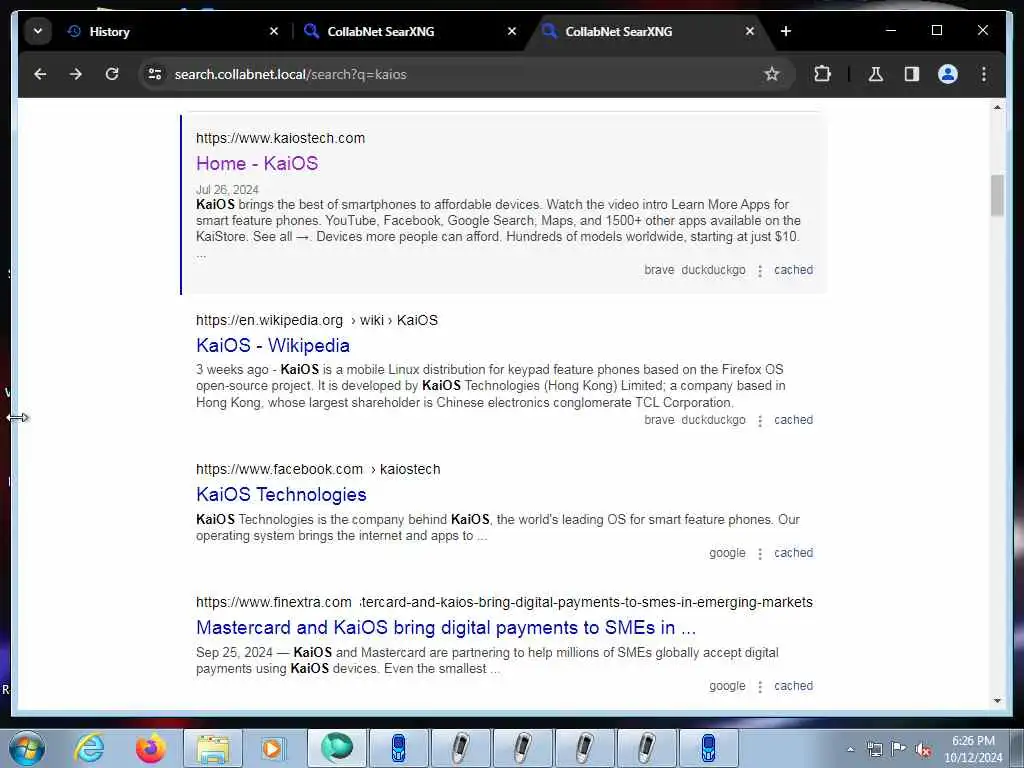Click the page scrollbar thumb
1024x768 pixels.
pos(997,195)
